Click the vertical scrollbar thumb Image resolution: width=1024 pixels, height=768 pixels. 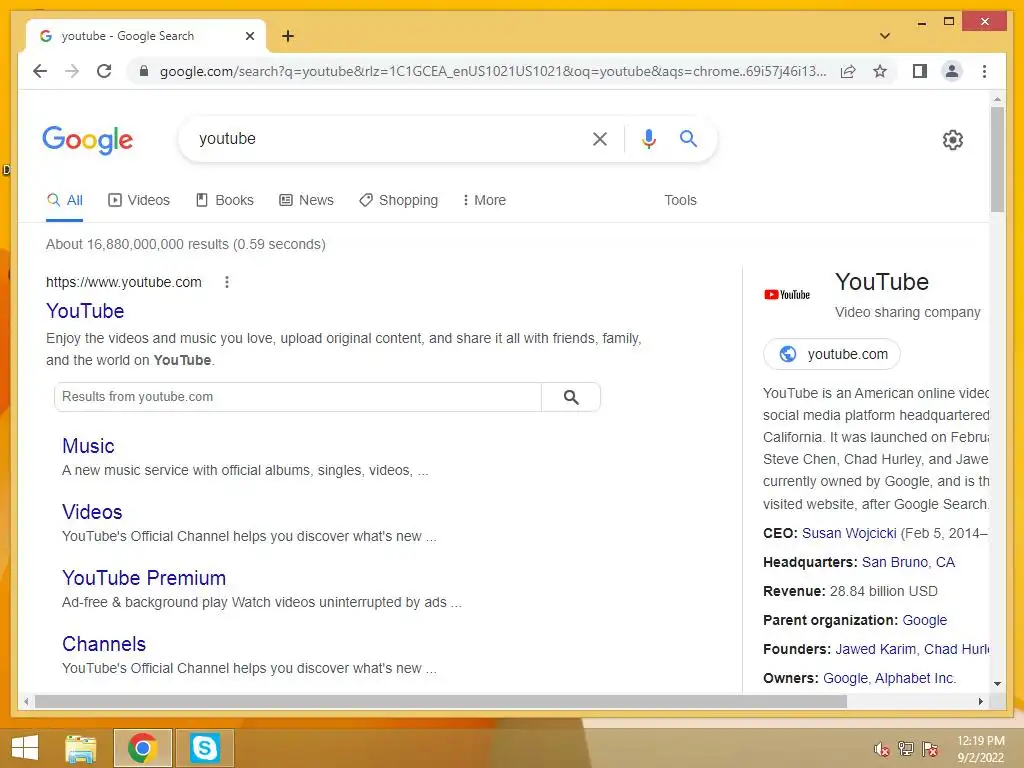997,159
